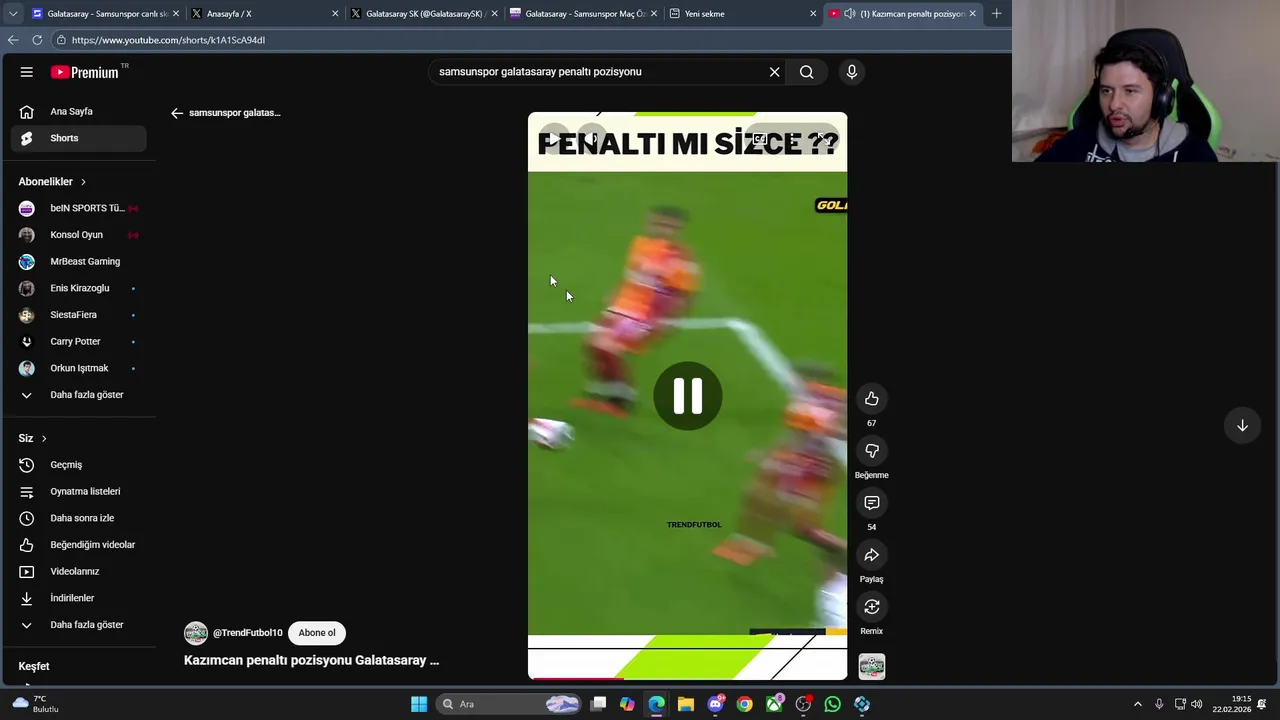Open comments showing 54
Screen dimensions: 1280x720
pos(872,503)
